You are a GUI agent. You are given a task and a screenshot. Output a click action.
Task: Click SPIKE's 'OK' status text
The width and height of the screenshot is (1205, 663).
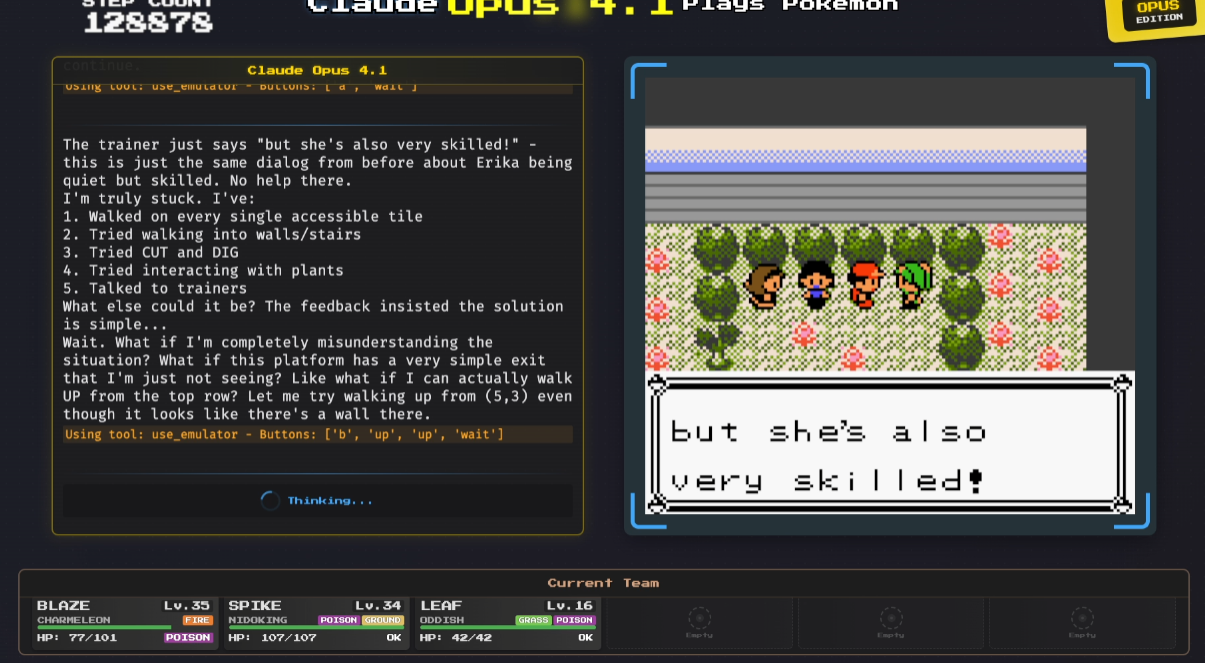click(x=393, y=638)
